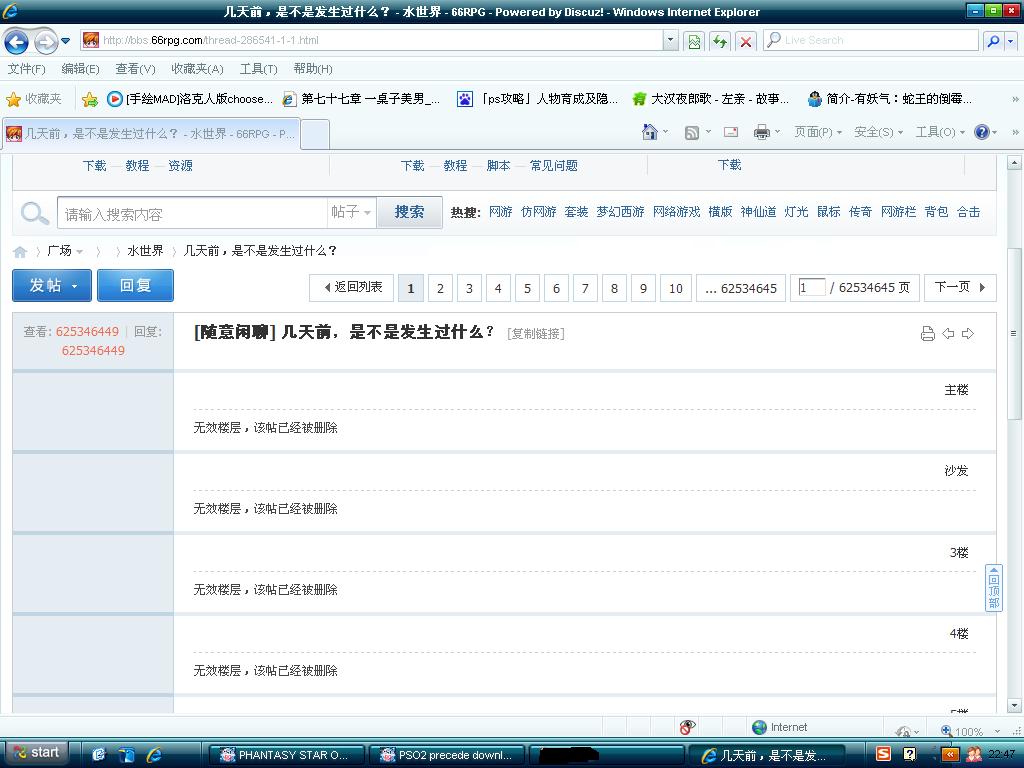The height and width of the screenshot is (768, 1024).
Task: Open the 工具(O) command bar dropdown
Action: 940,132
